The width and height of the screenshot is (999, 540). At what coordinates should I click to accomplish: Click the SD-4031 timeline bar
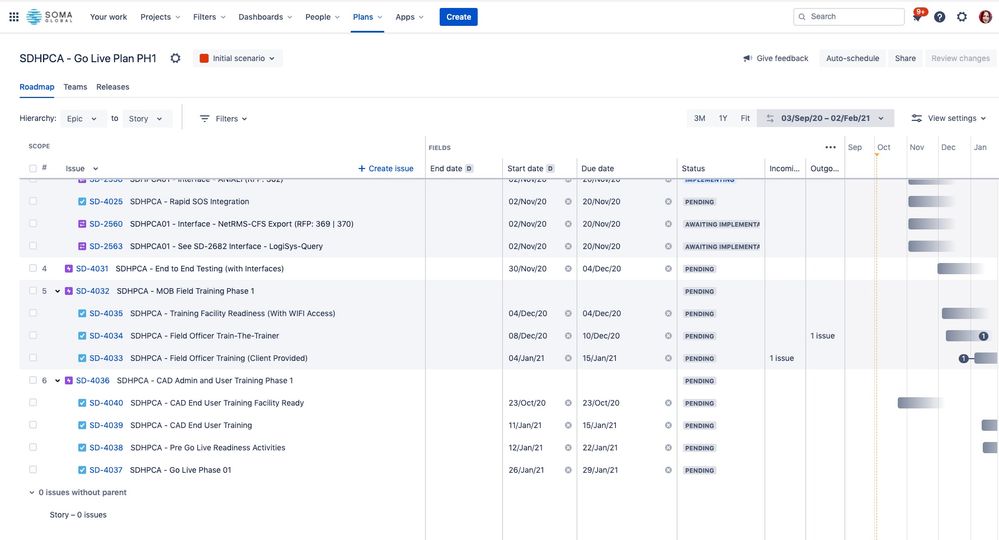(x=959, y=269)
